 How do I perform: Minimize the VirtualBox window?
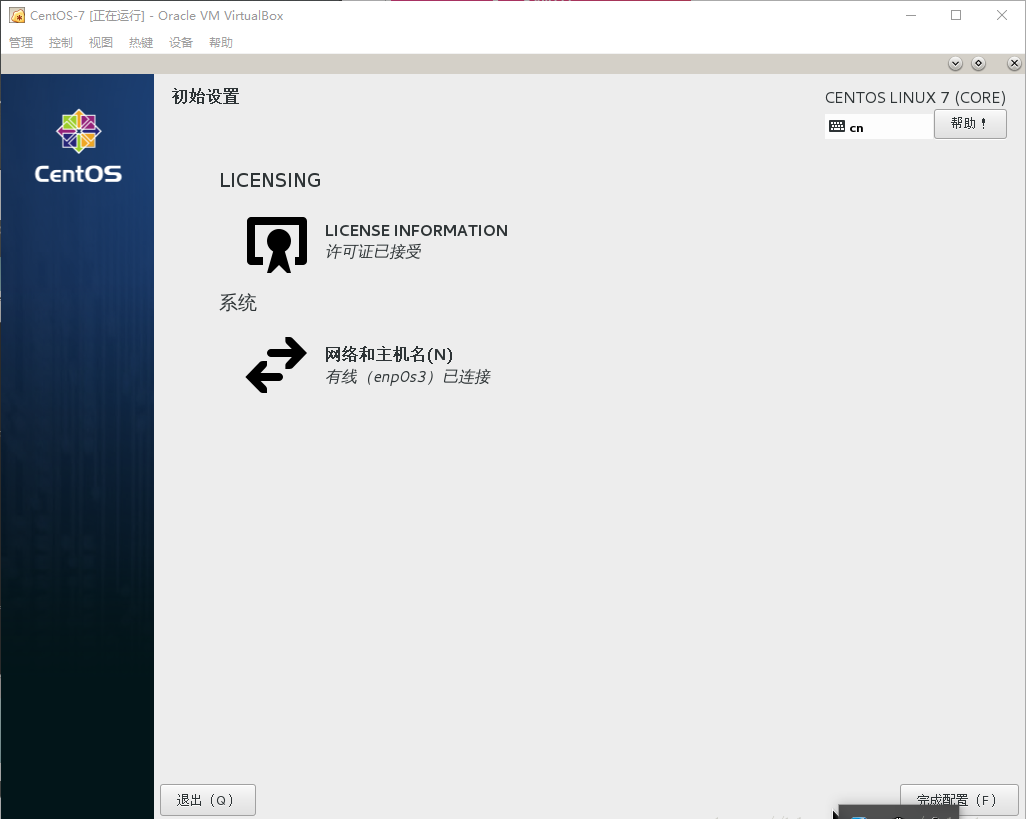[910, 15]
